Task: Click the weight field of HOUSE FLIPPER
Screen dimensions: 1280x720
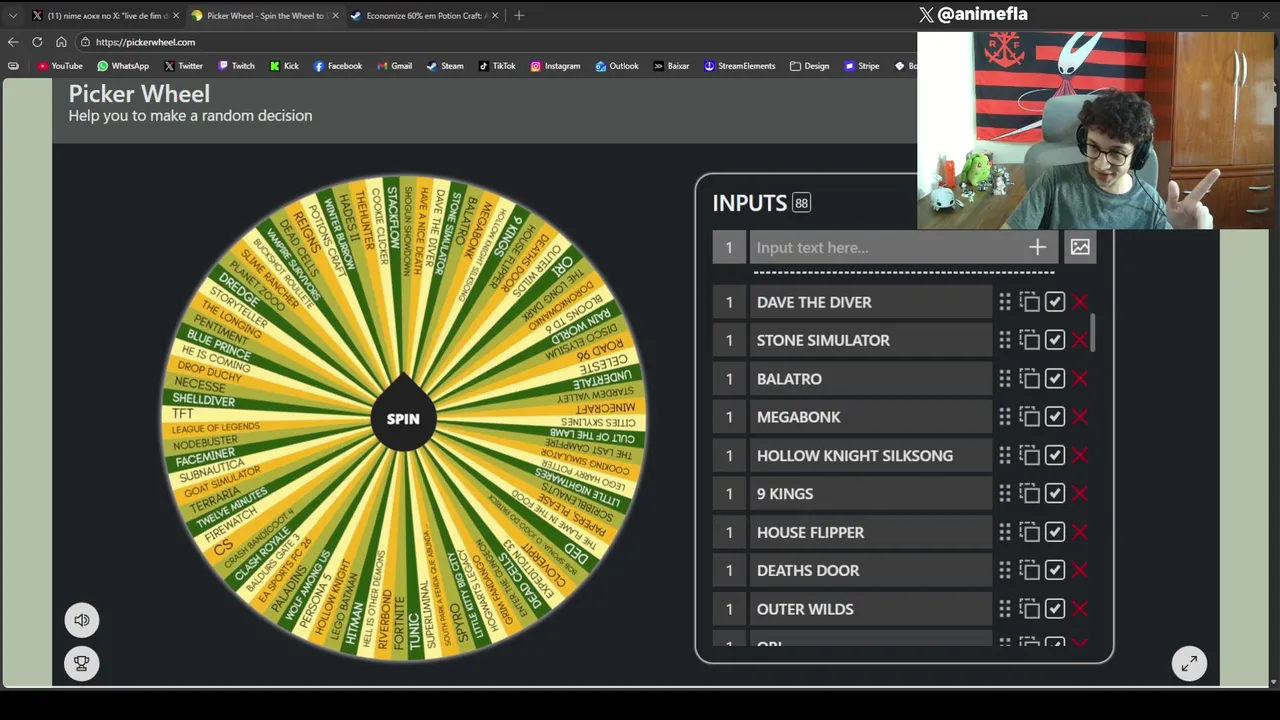Action: (729, 533)
